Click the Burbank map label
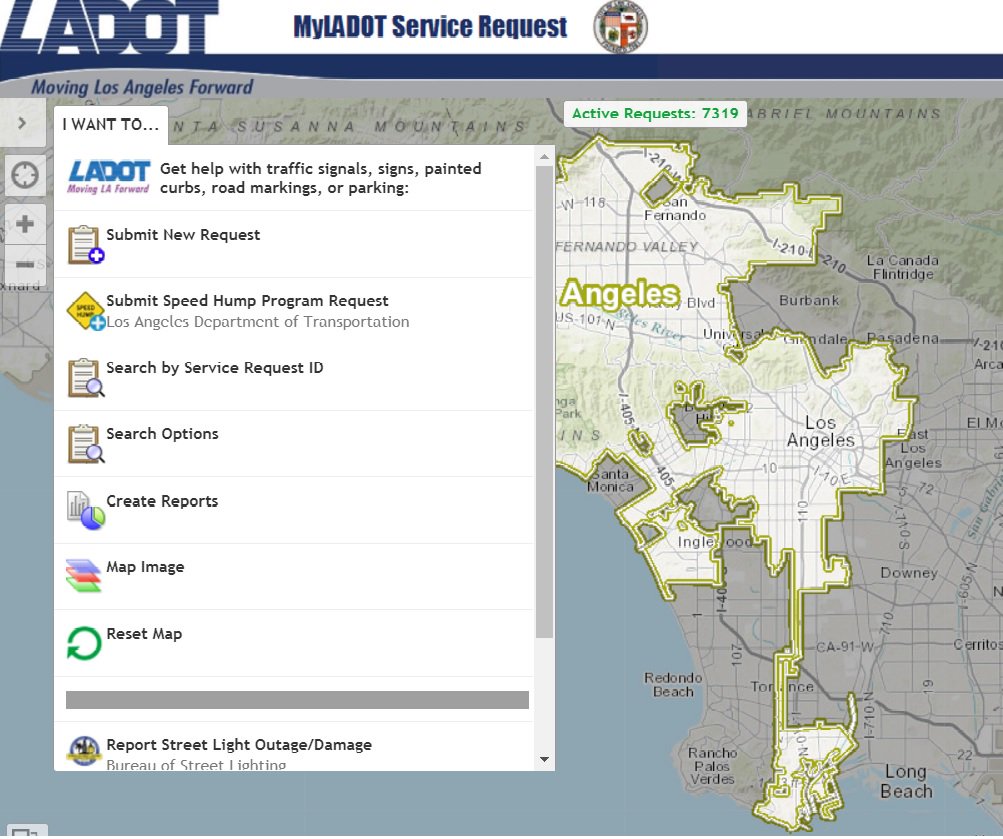The image size is (1003, 839). 809,301
